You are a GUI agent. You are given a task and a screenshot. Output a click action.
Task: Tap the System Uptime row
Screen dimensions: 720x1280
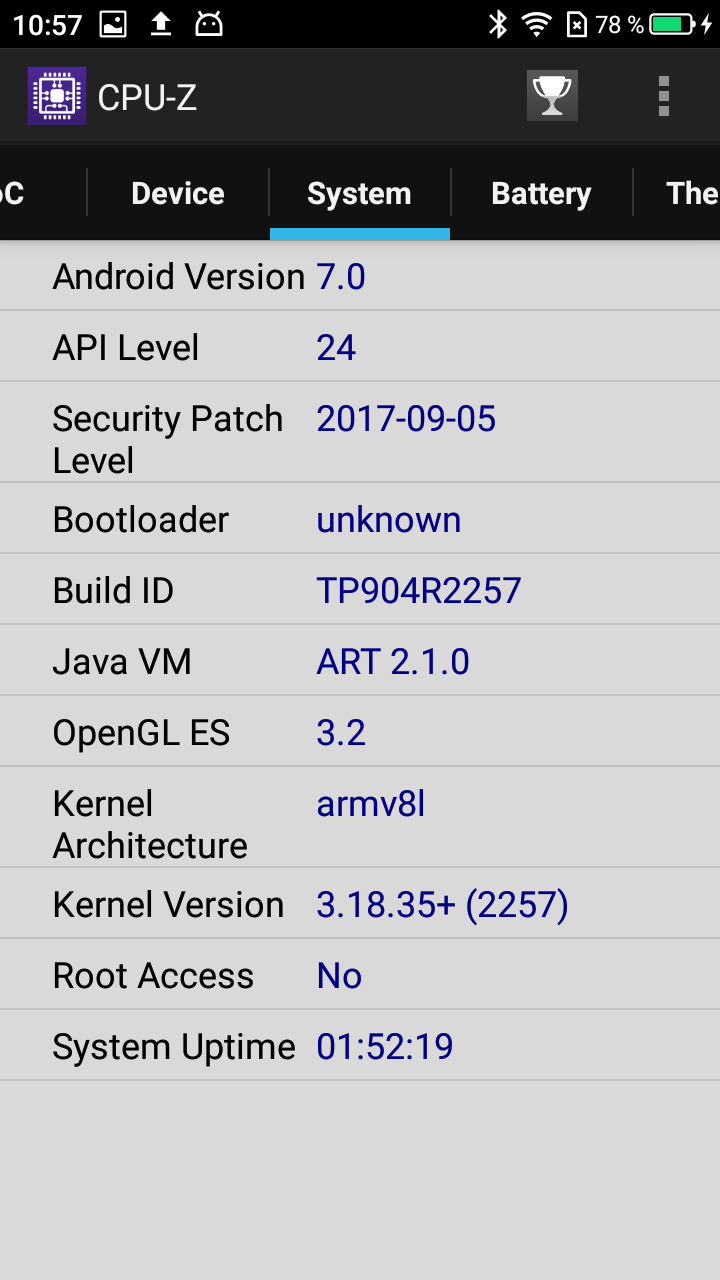360,1046
